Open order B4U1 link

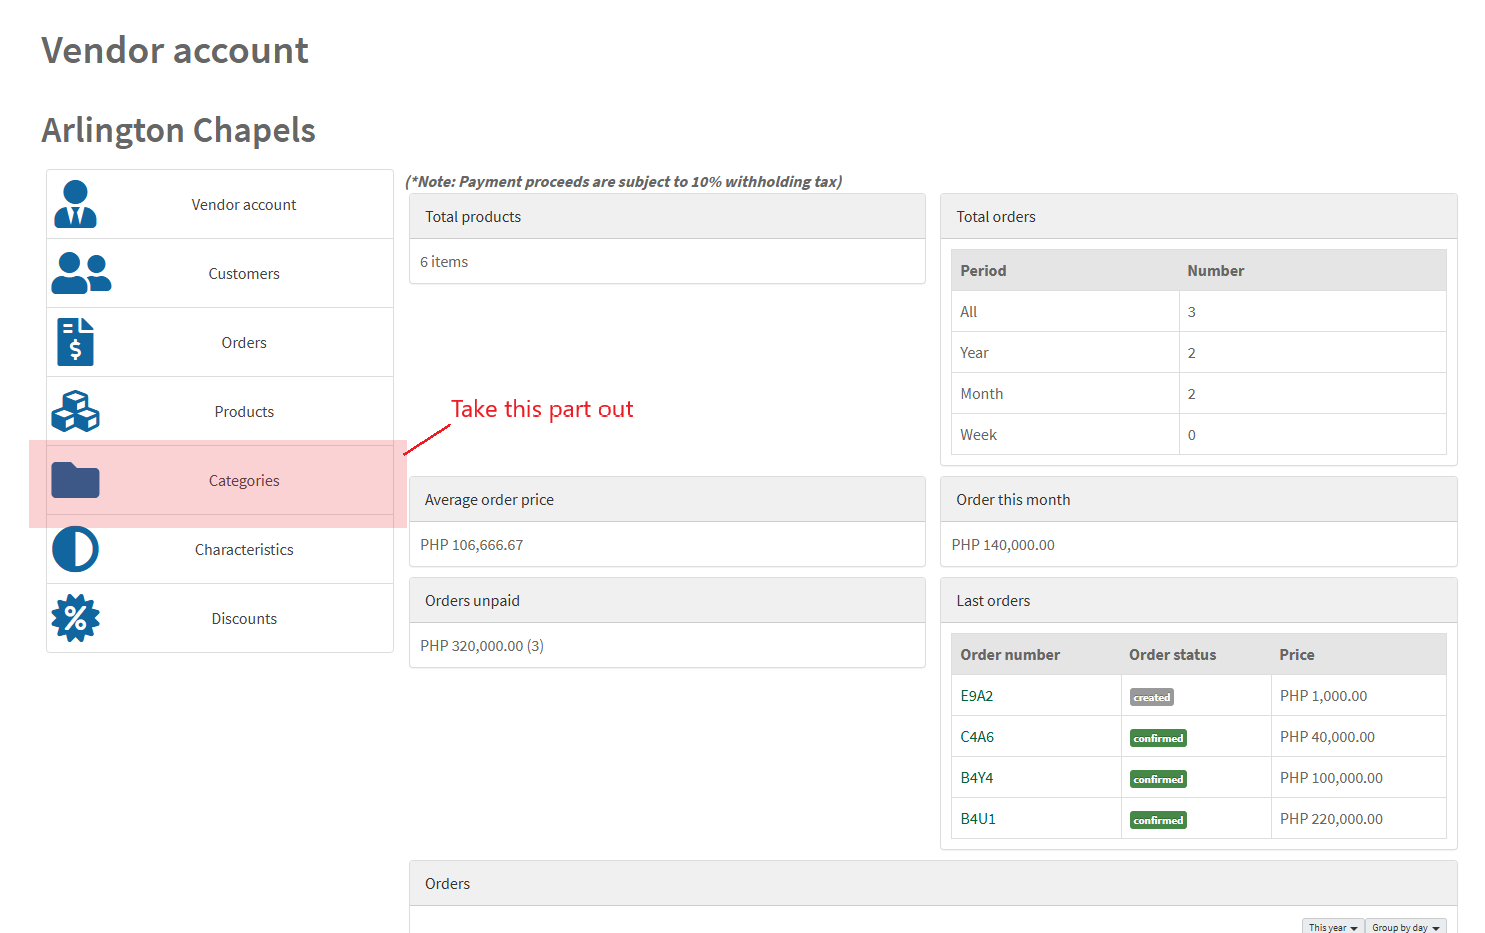coord(978,819)
